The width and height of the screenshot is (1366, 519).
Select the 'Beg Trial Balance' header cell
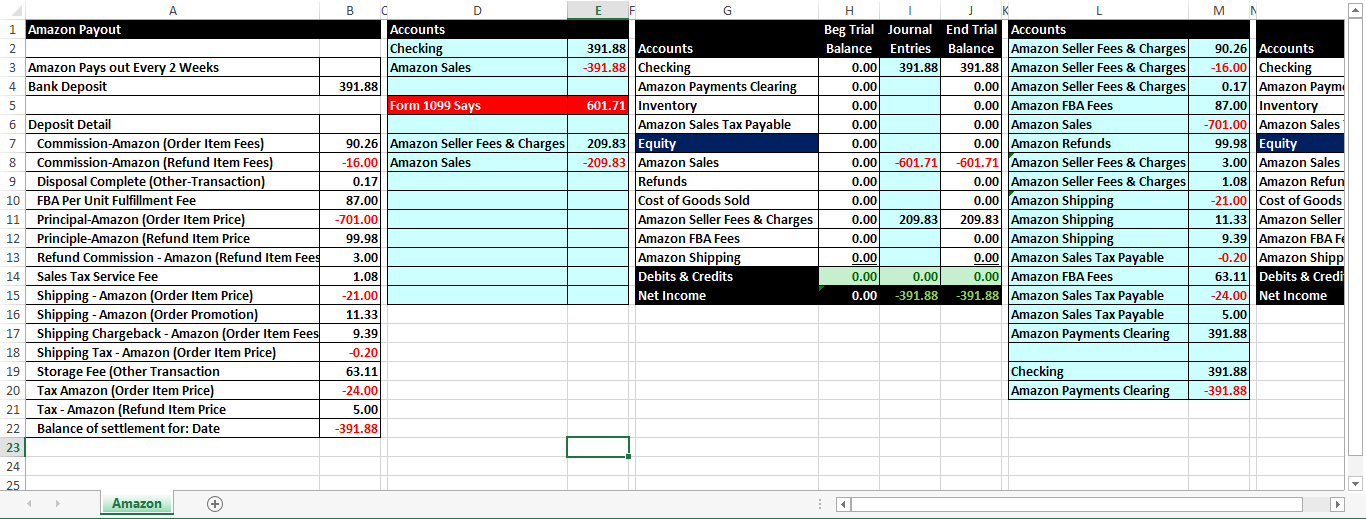pos(849,38)
